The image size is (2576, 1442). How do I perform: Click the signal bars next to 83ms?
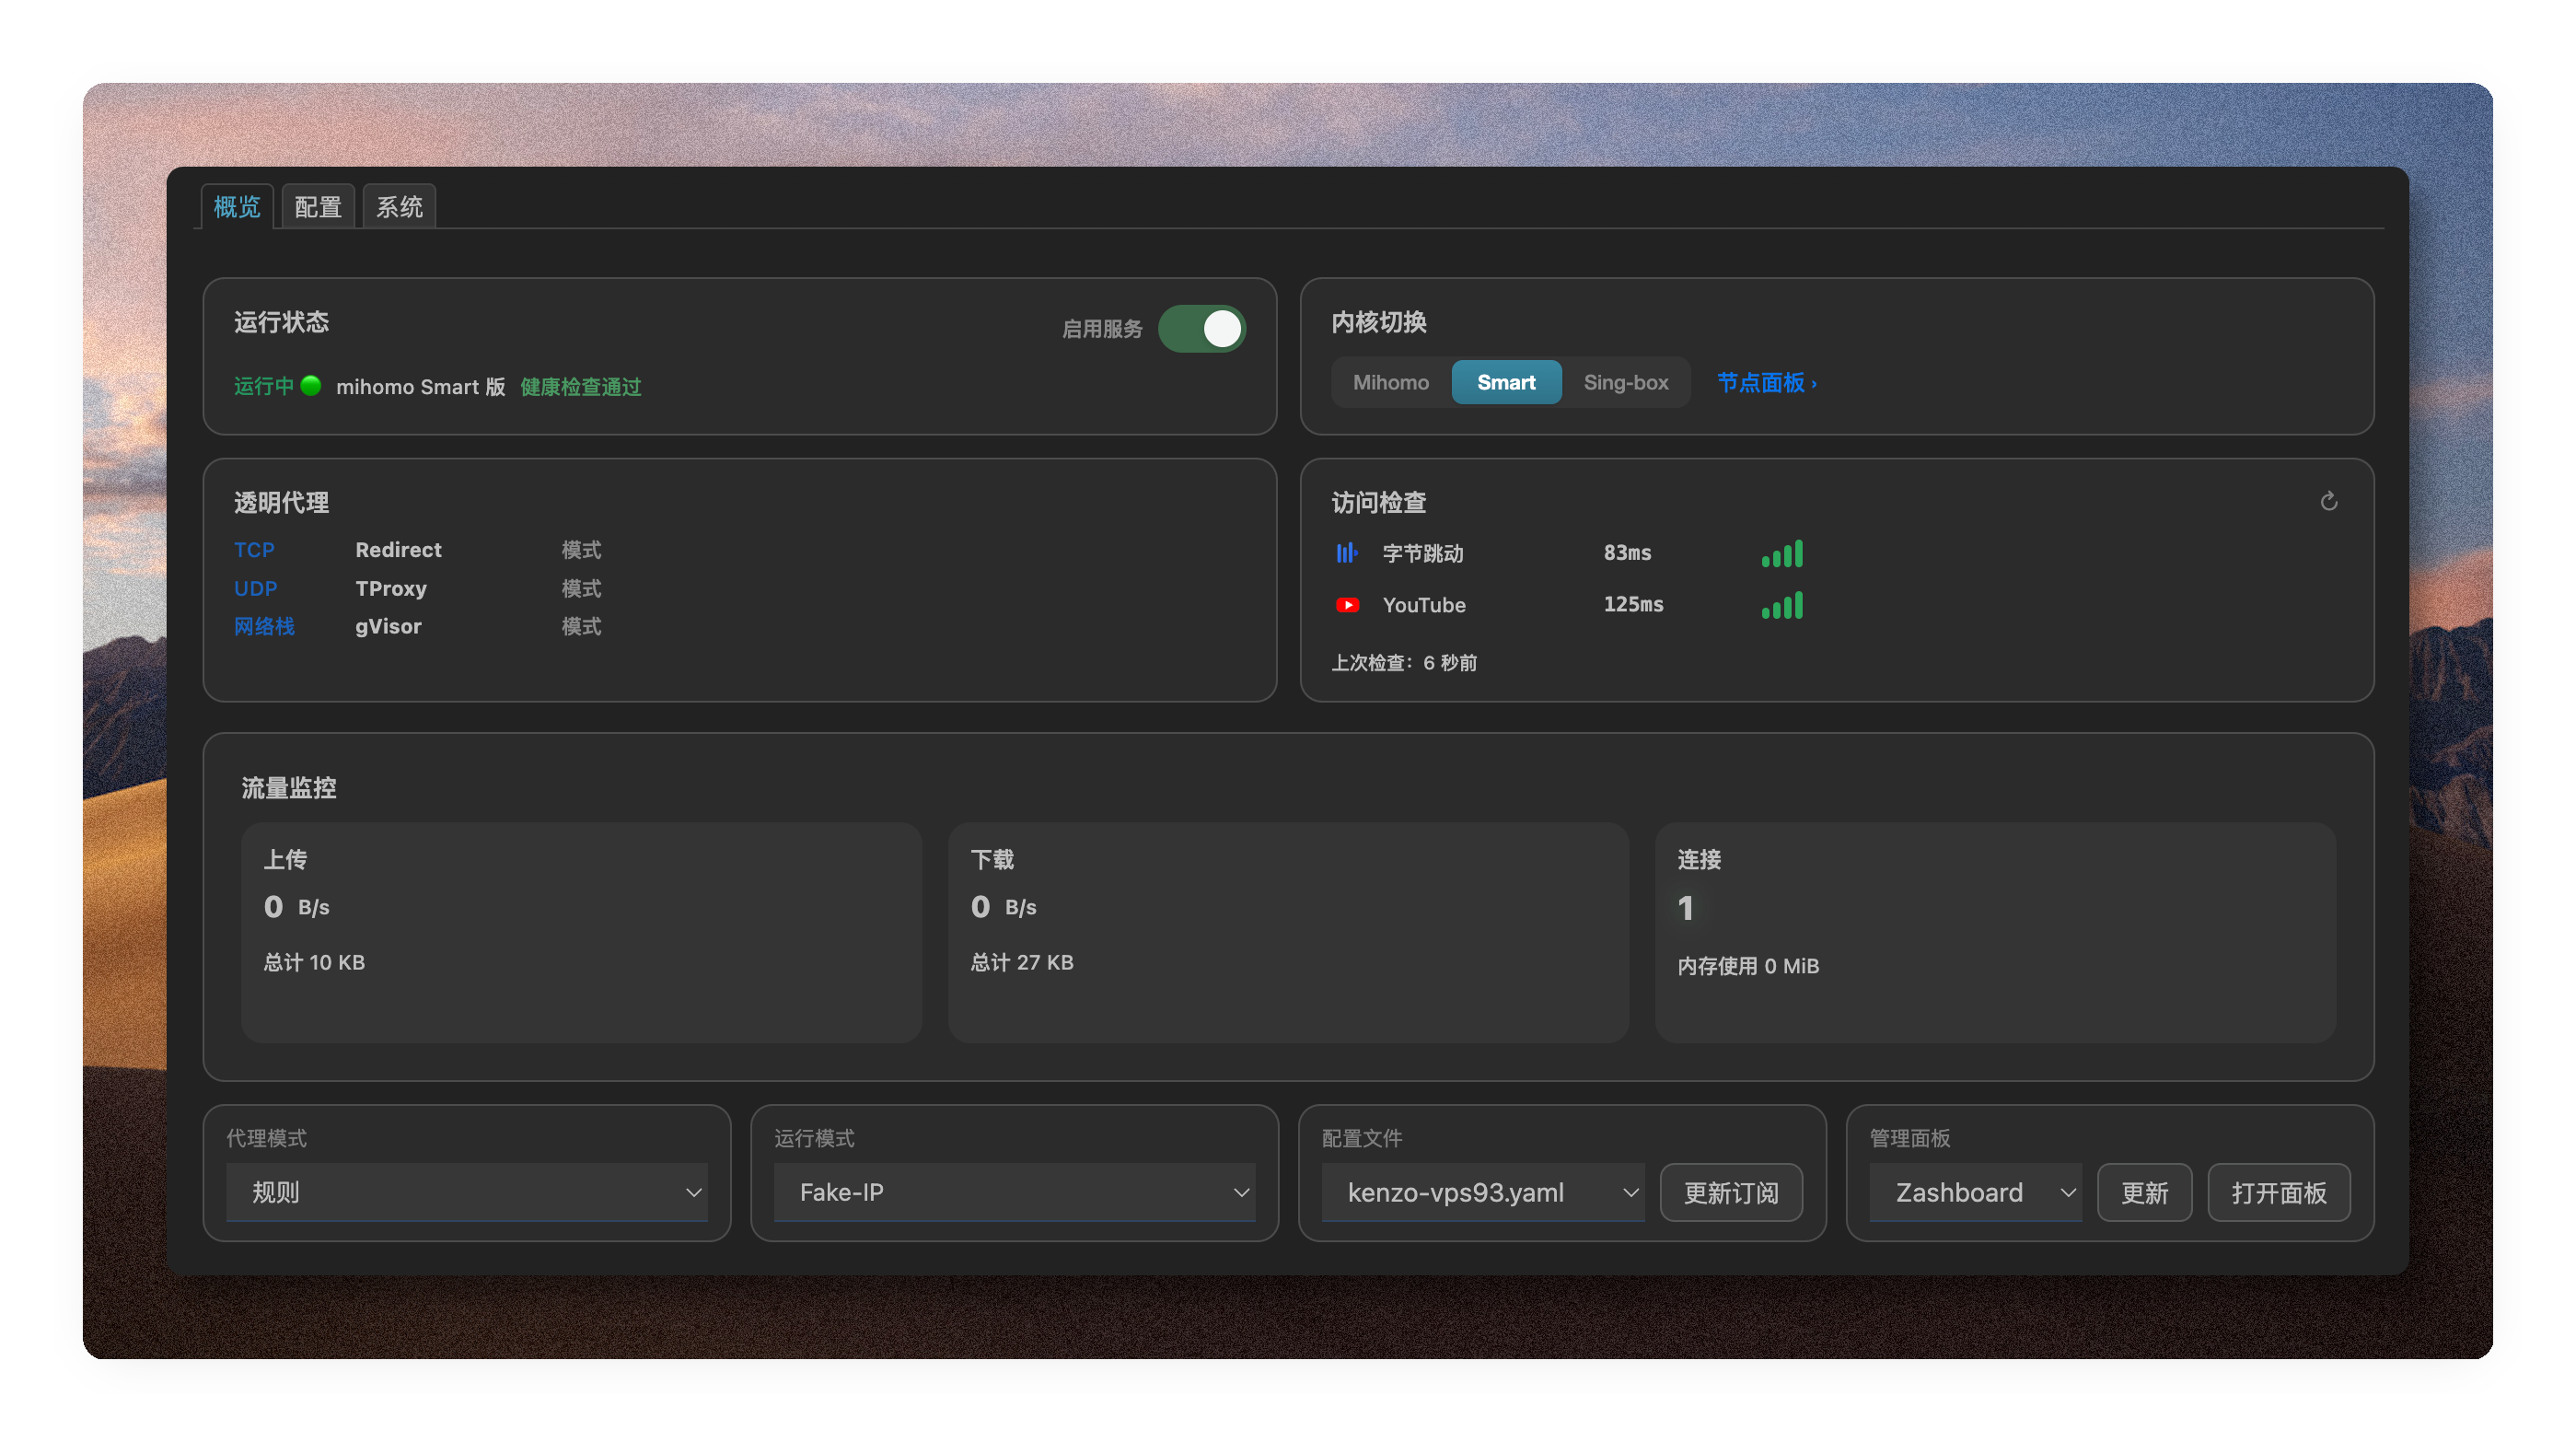(1782, 553)
